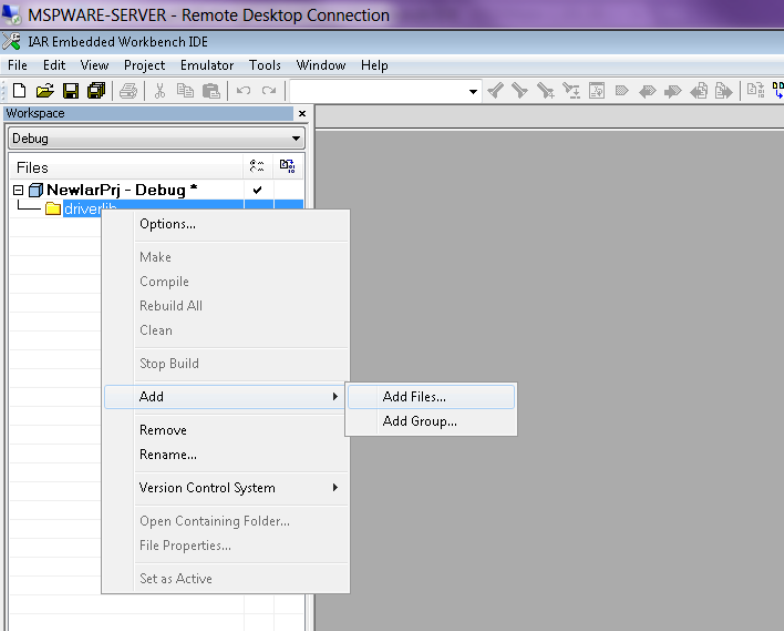Click the greyed Stop Build entry

[x=225, y=364]
